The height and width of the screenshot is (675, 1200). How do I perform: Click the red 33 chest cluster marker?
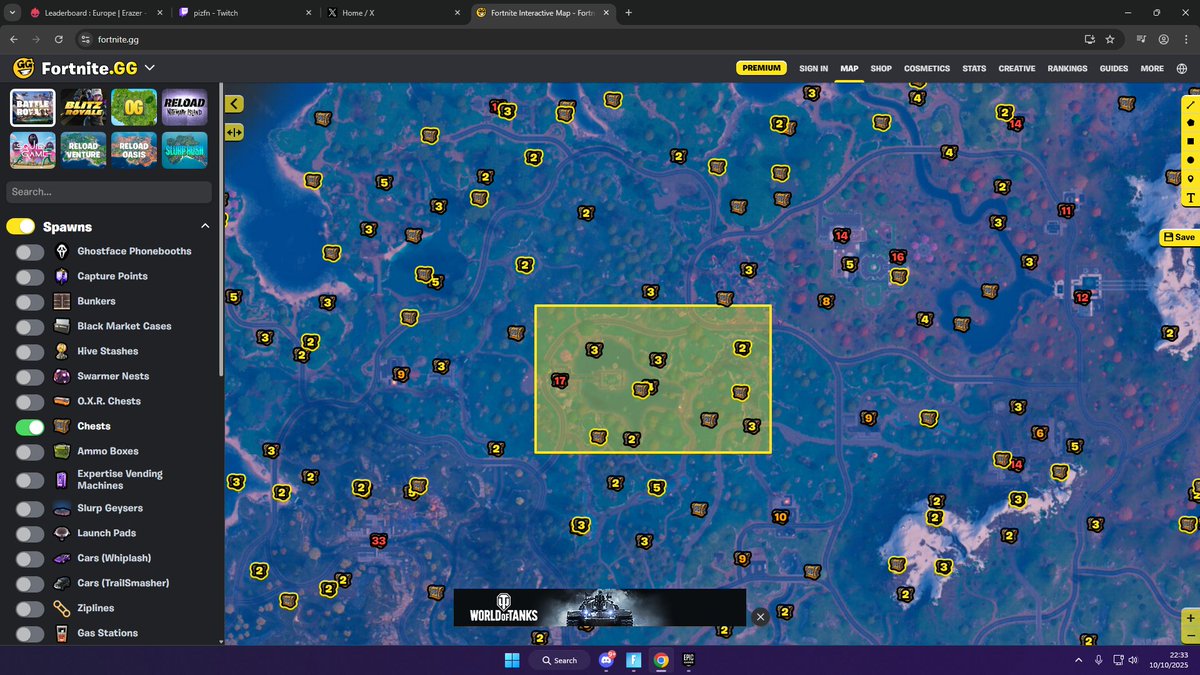[378, 541]
